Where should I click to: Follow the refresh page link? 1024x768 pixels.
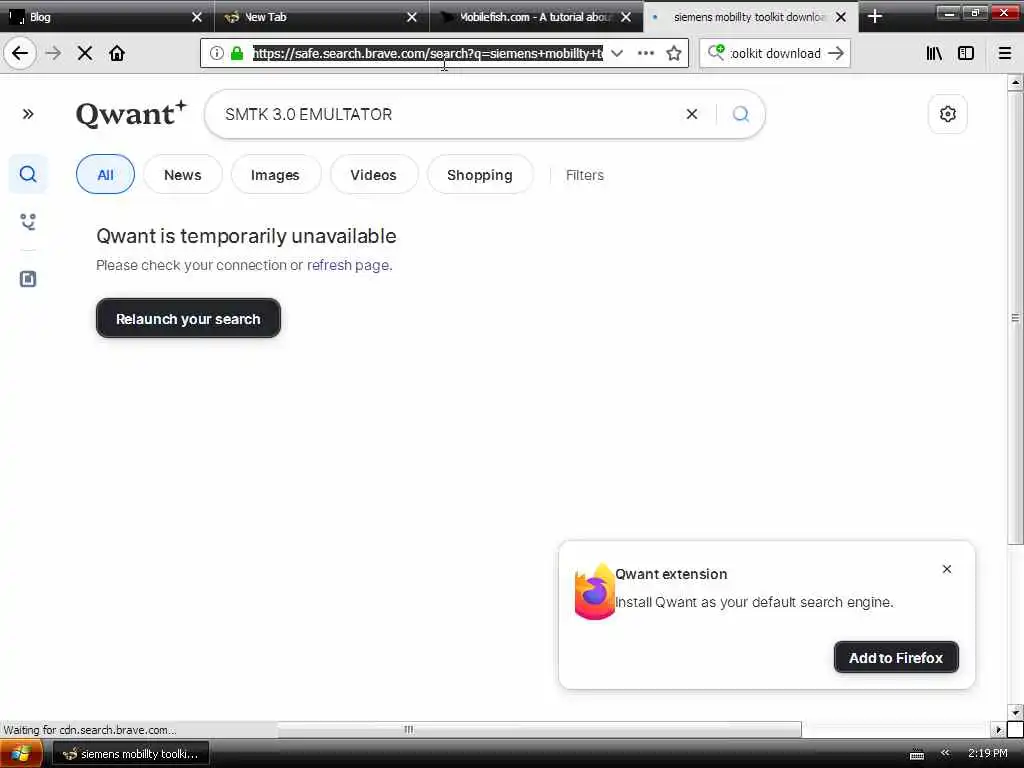[348, 265]
